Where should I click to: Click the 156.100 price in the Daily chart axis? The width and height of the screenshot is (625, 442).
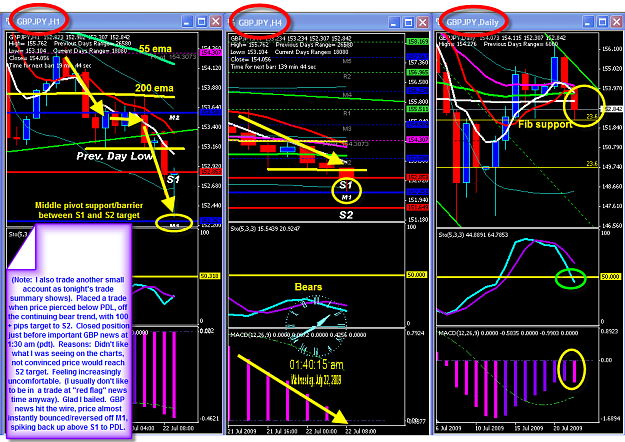(612, 49)
